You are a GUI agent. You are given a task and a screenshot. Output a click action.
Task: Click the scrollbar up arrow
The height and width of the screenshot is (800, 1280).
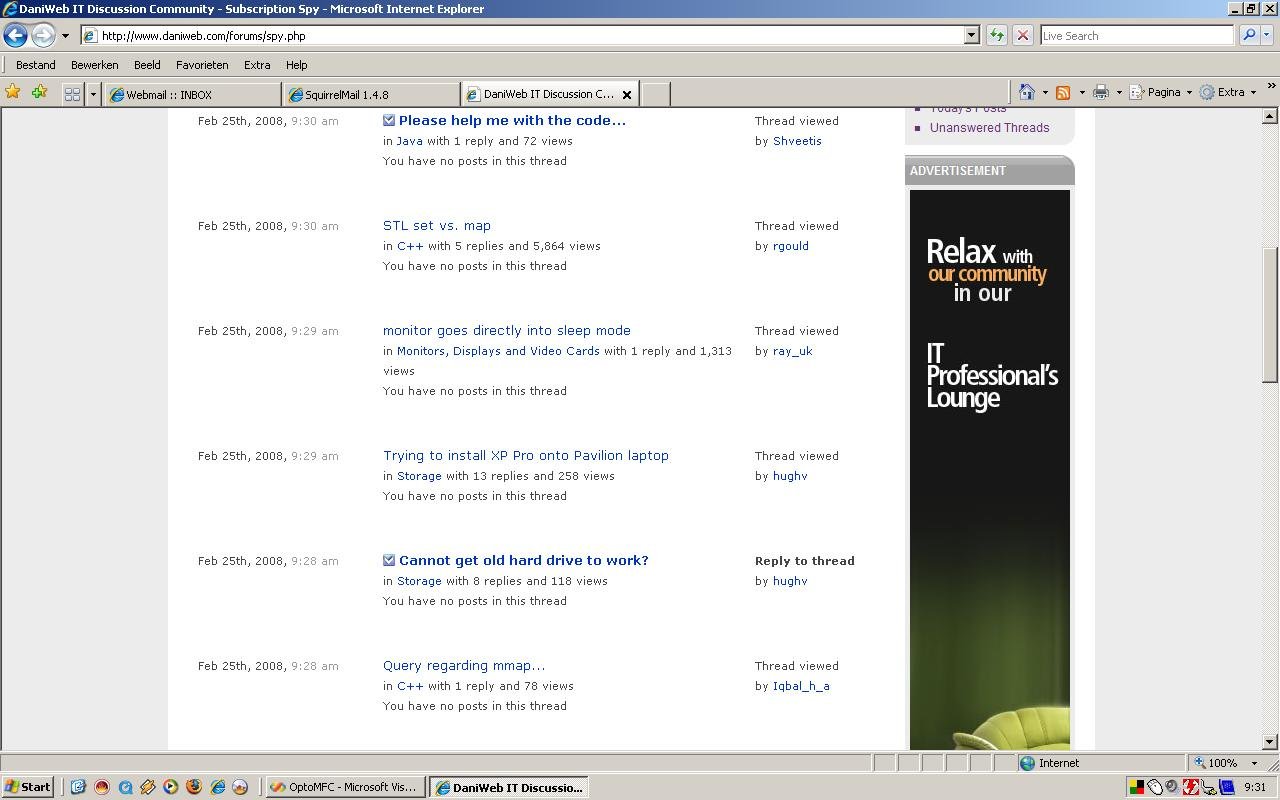[x=1270, y=116]
